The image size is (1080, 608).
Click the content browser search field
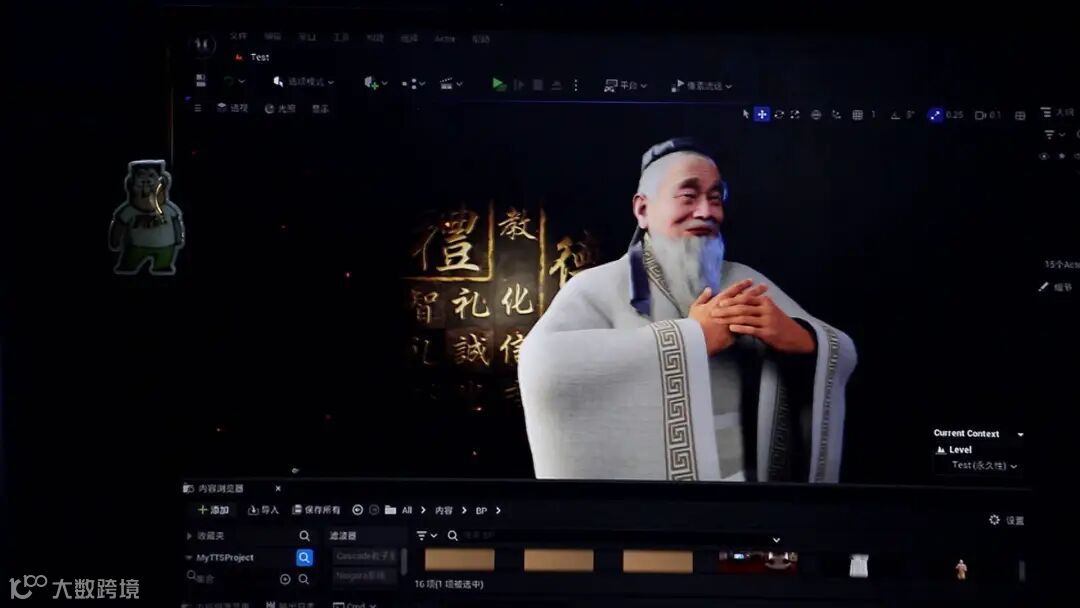point(613,536)
